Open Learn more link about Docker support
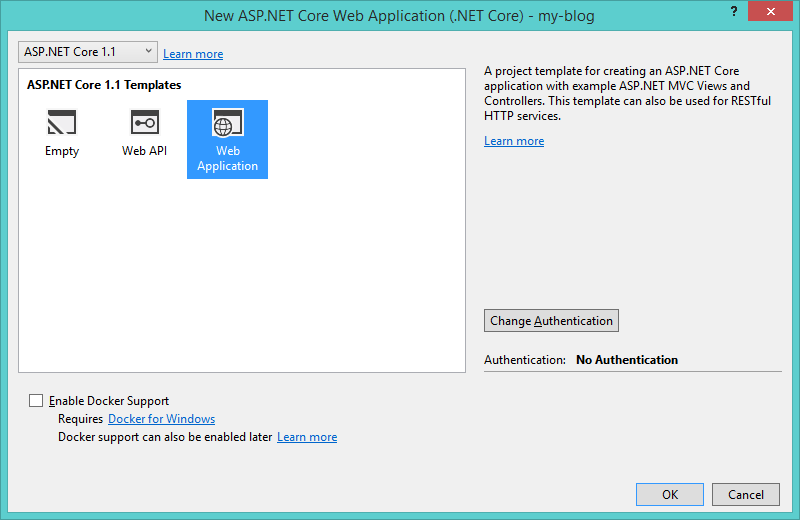The image size is (800, 520). pyautogui.click(x=307, y=437)
